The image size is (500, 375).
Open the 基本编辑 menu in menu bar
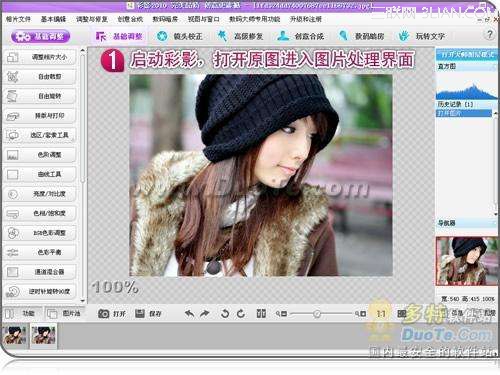(53, 19)
